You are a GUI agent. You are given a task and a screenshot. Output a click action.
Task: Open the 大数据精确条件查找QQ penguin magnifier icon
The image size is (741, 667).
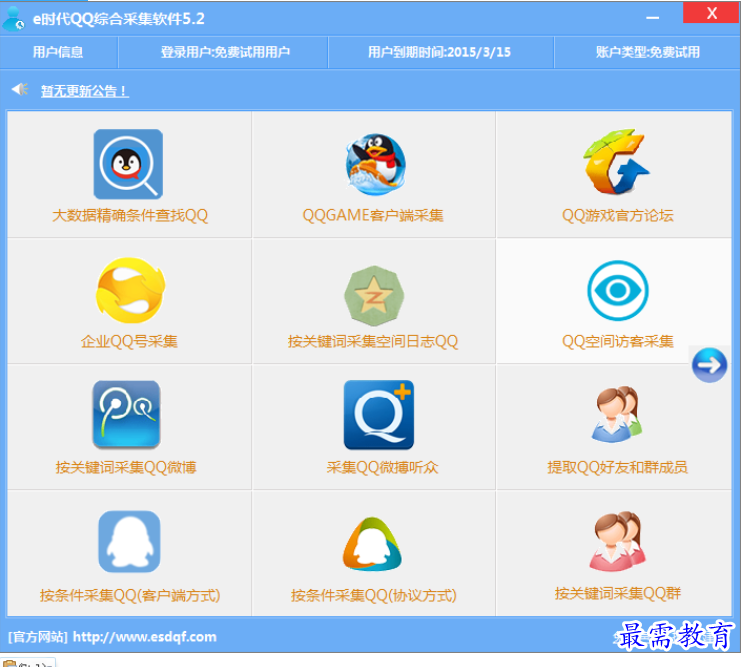128,164
